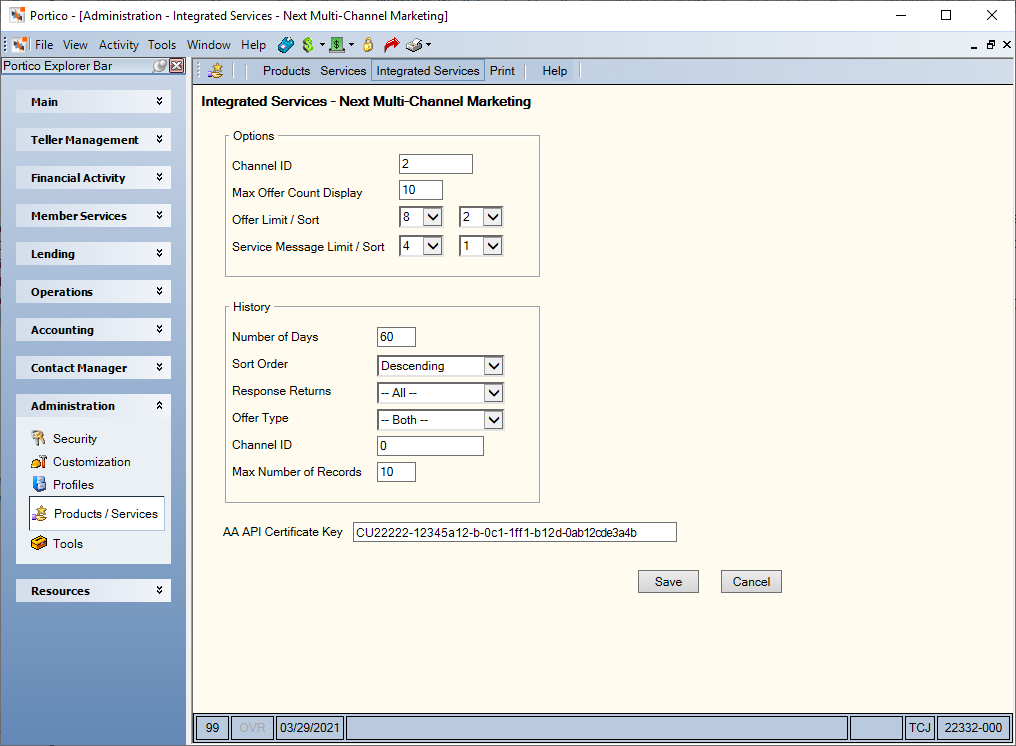Close the Portico Explorer Bar
This screenshot has height=746, width=1016.
pyautogui.click(x=177, y=65)
